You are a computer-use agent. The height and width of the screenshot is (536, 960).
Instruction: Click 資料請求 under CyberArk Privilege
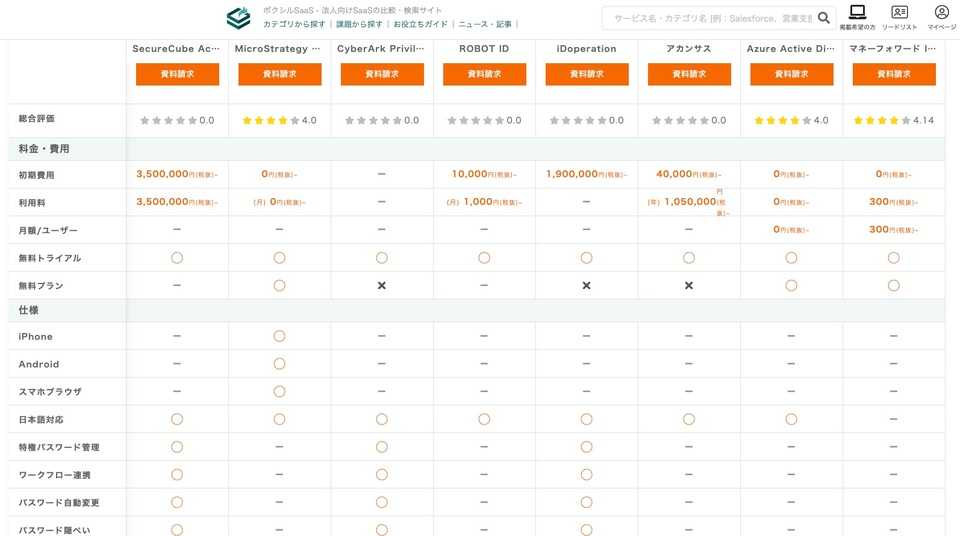[x=382, y=74]
